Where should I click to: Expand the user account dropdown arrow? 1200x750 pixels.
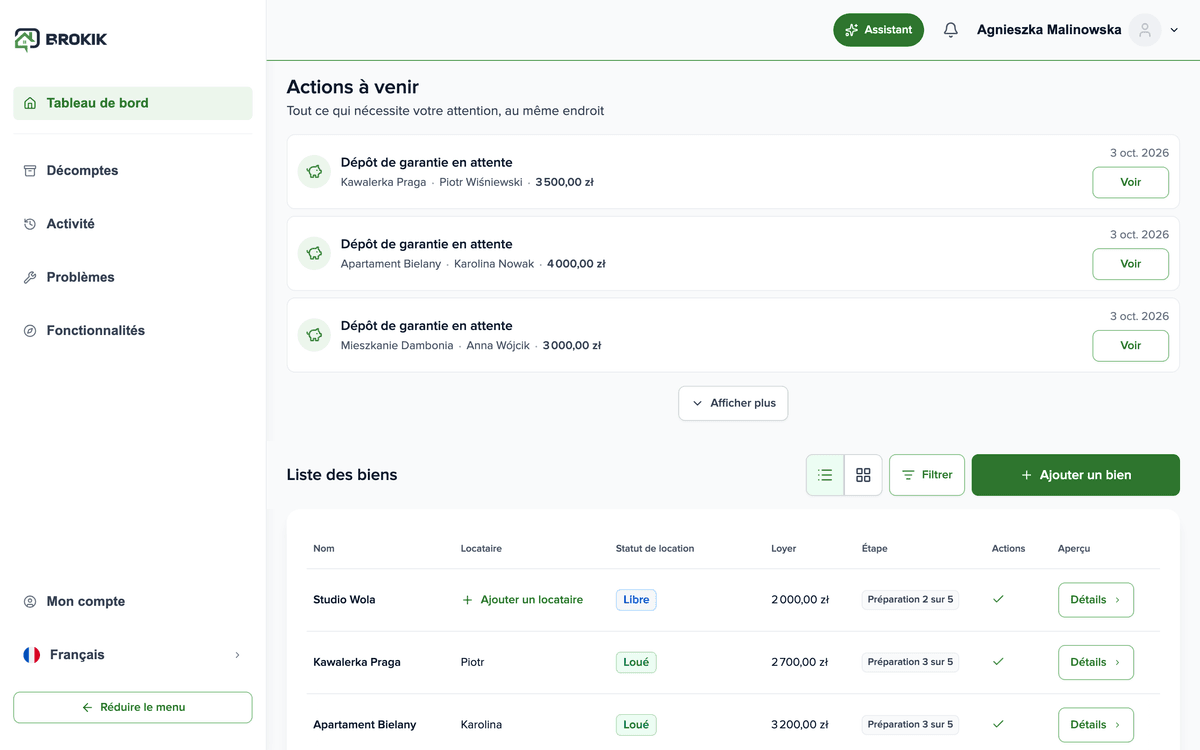(1174, 30)
